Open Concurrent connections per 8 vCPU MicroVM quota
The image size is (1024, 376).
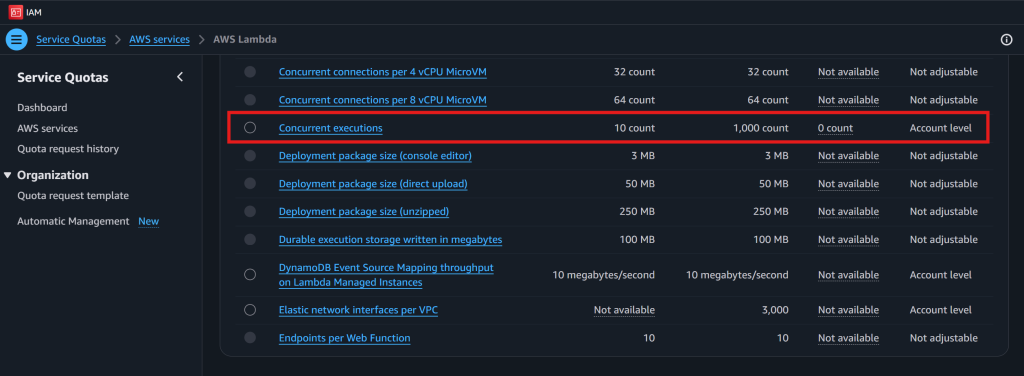383,100
